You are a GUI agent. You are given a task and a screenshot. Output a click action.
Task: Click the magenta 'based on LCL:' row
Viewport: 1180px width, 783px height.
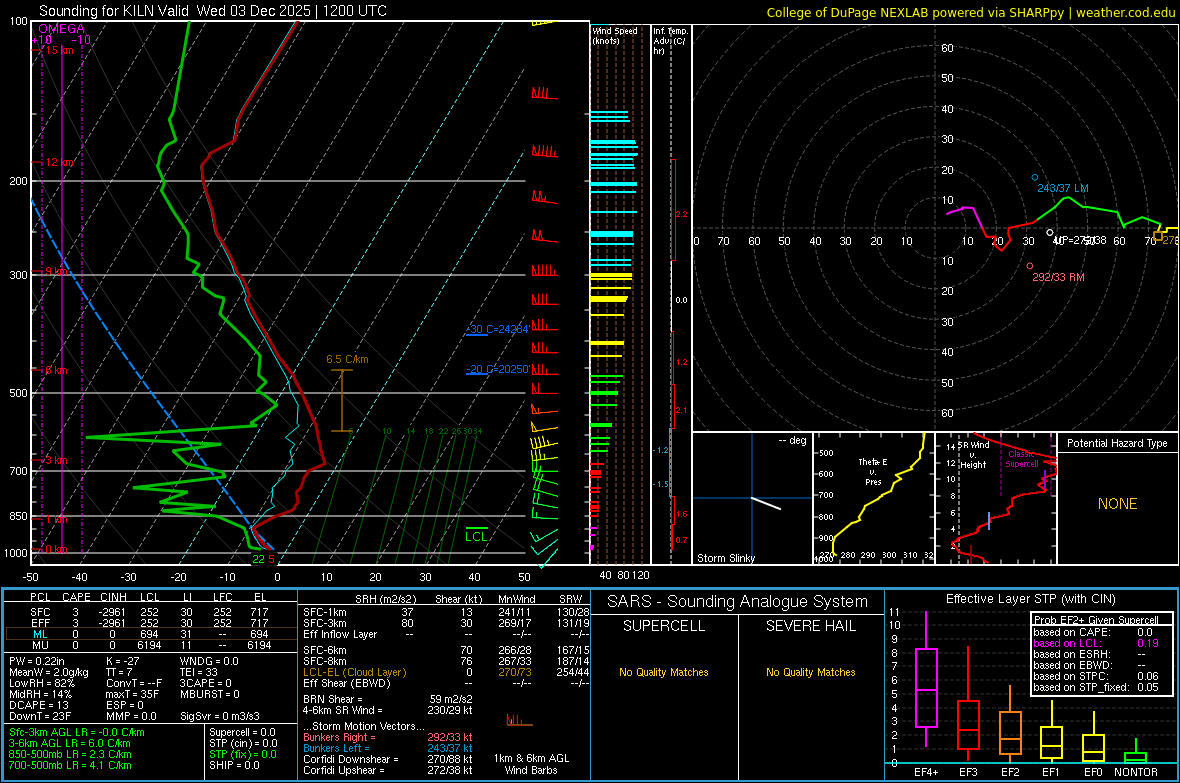tap(1096, 643)
